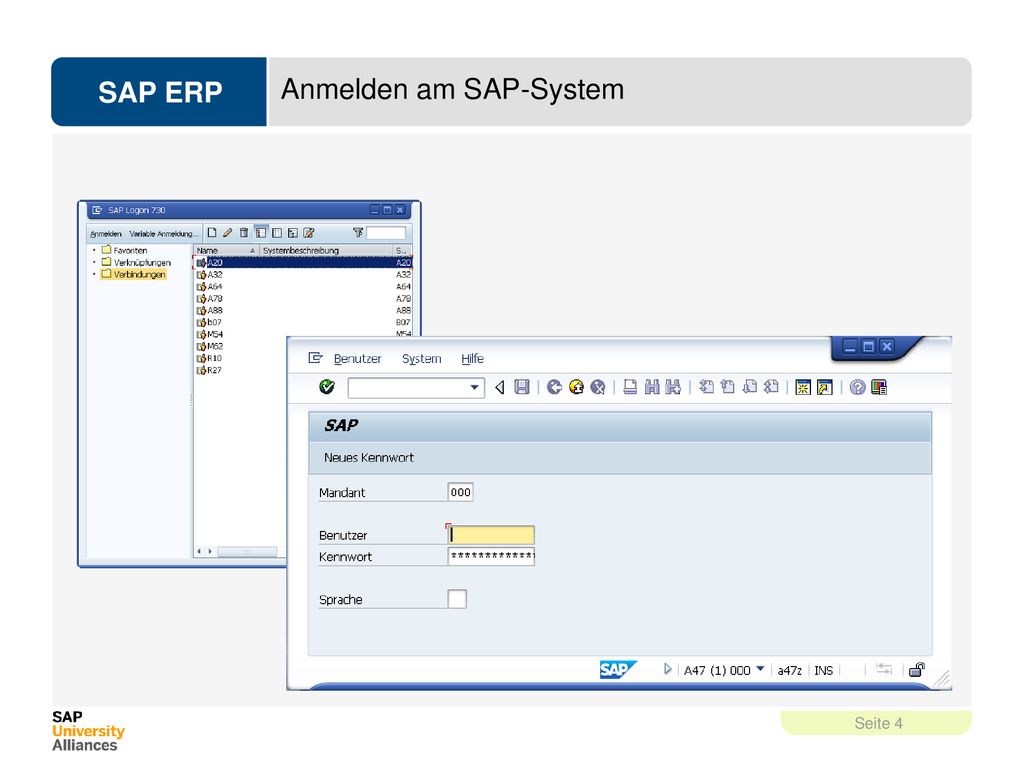Click the Kennwort password field

491,556
